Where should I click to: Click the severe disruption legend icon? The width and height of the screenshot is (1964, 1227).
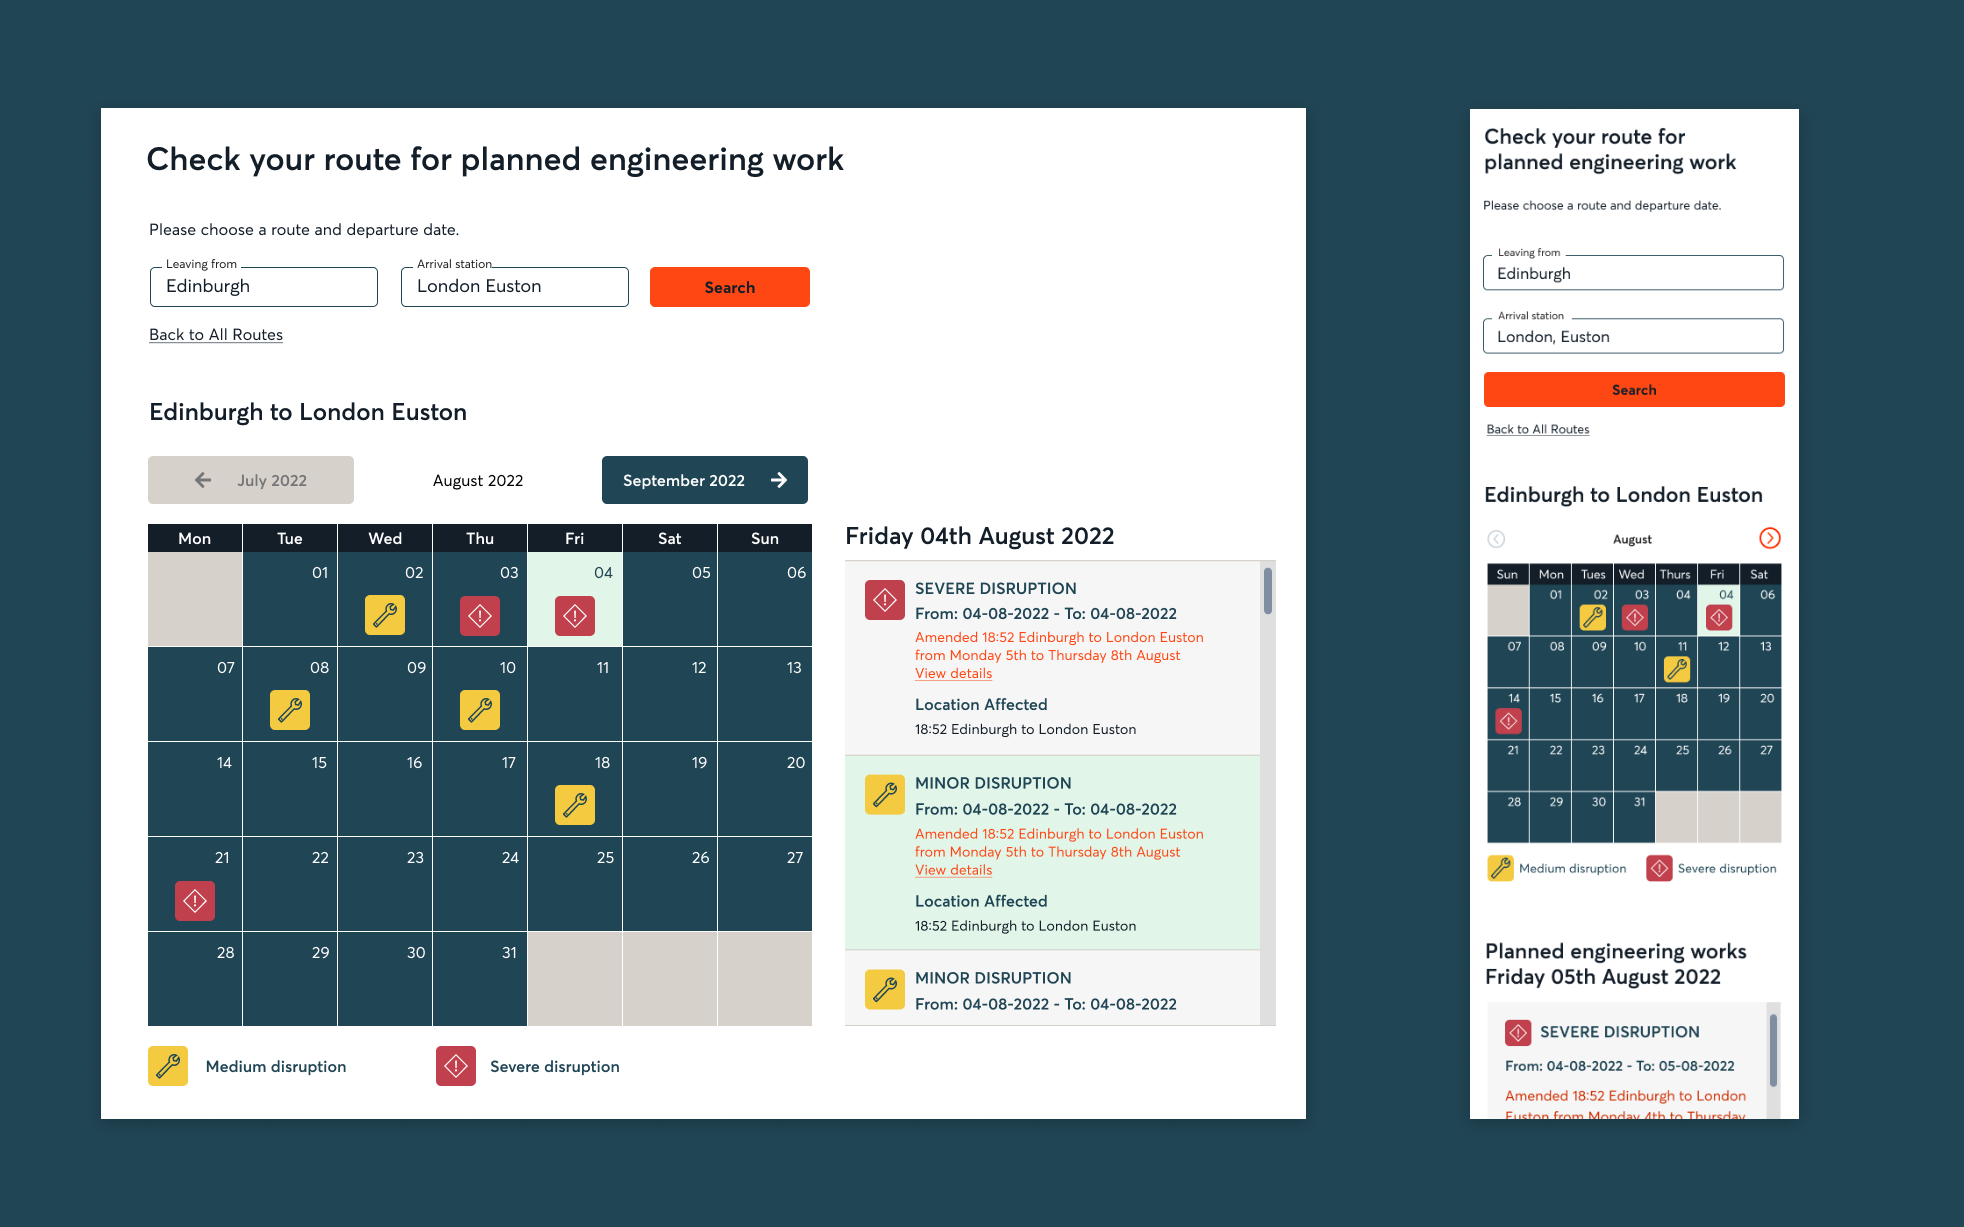[456, 1066]
